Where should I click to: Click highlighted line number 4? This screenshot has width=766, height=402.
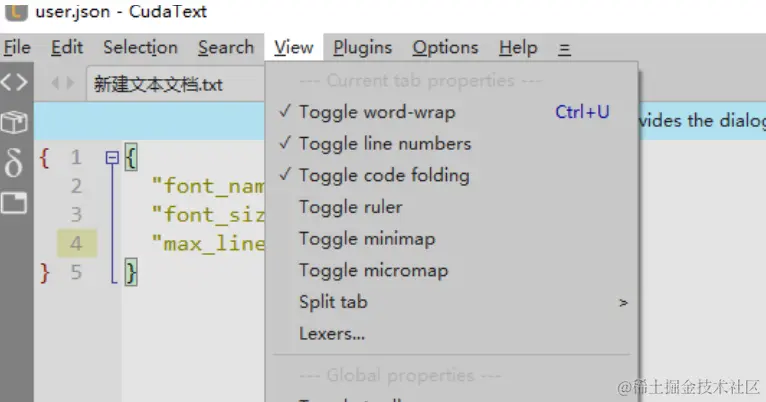(76, 243)
